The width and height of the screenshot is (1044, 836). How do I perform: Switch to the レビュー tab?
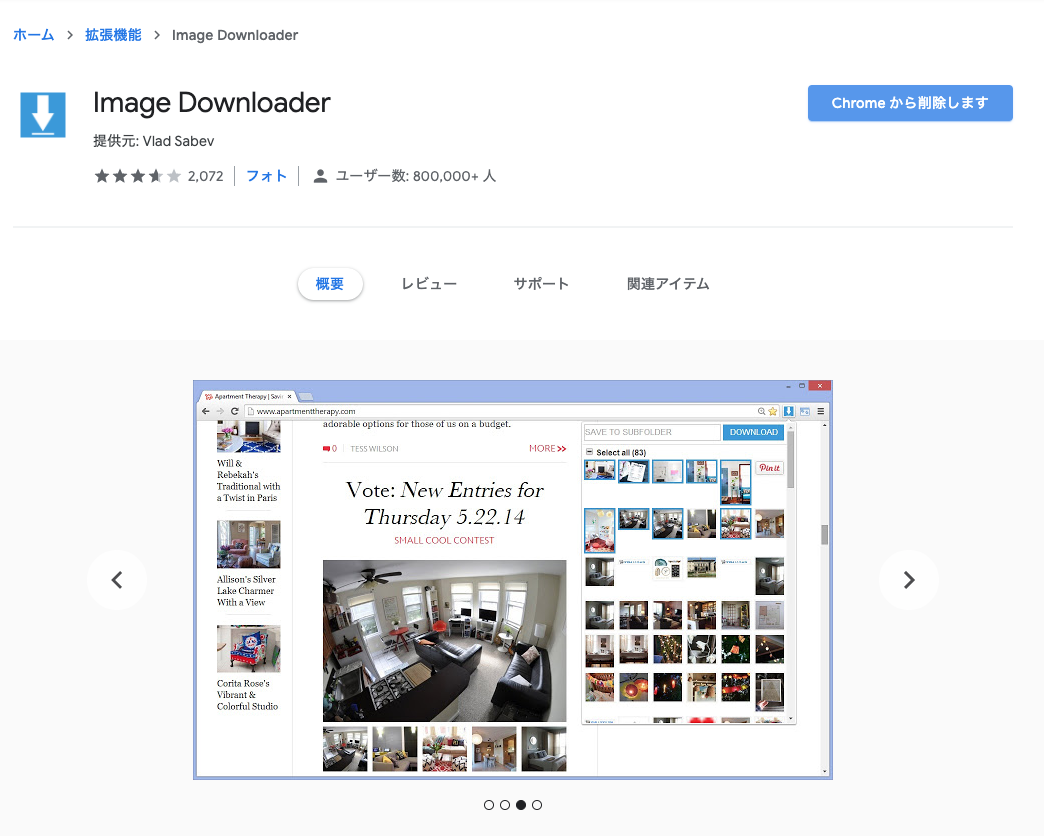[x=429, y=284]
